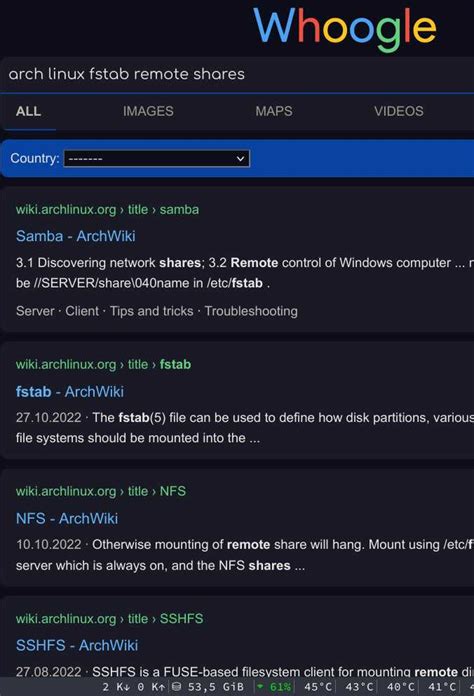Open the Tips and tricks sublink
474x696 pixels.
pos(151,311)
